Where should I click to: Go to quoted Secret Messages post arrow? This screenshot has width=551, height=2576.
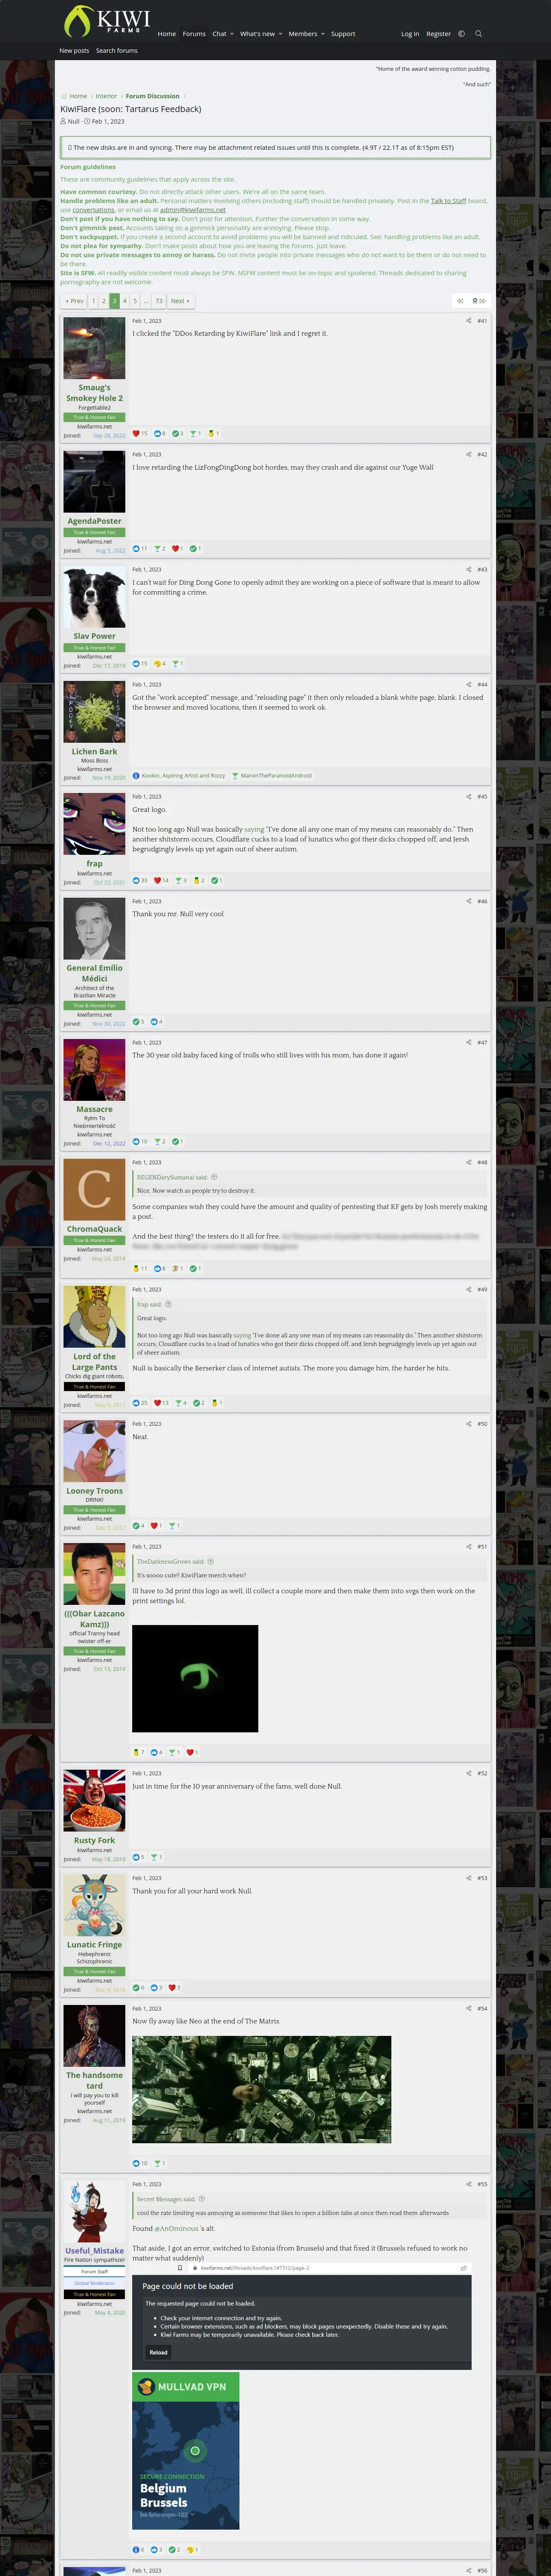pyautogui.click(x=202, y=2199)
